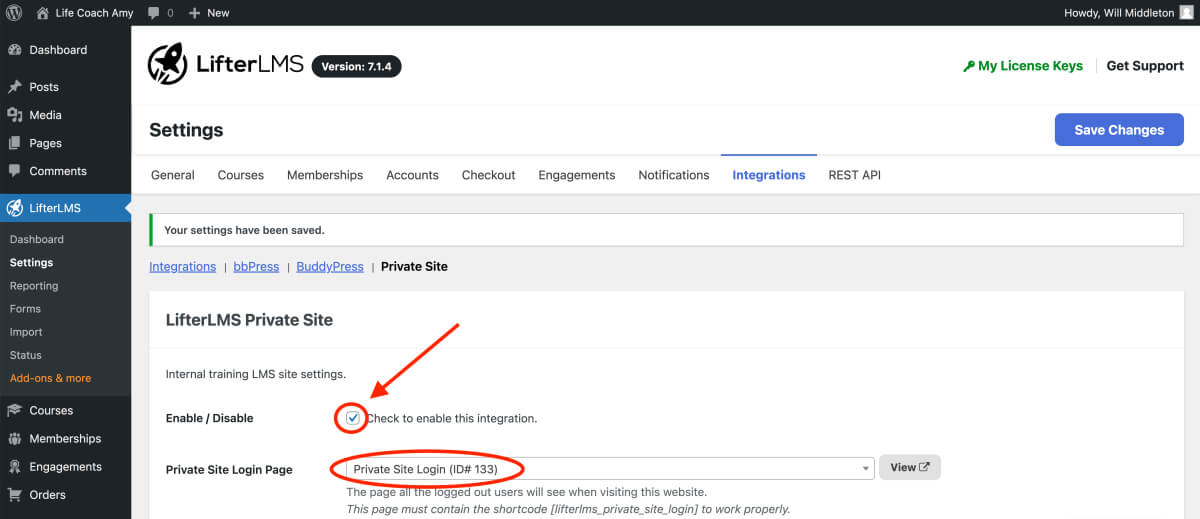This screenshot has height=519, width=1200.
Task: Open the REST API settings tab
Action: click(855, 175)
